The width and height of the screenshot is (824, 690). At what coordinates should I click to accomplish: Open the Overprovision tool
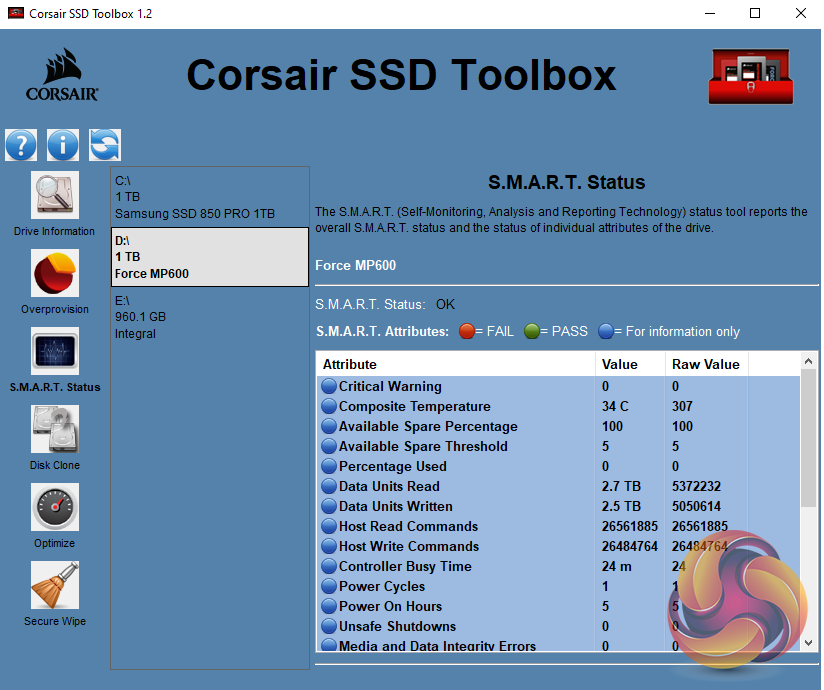click(55, 274)
